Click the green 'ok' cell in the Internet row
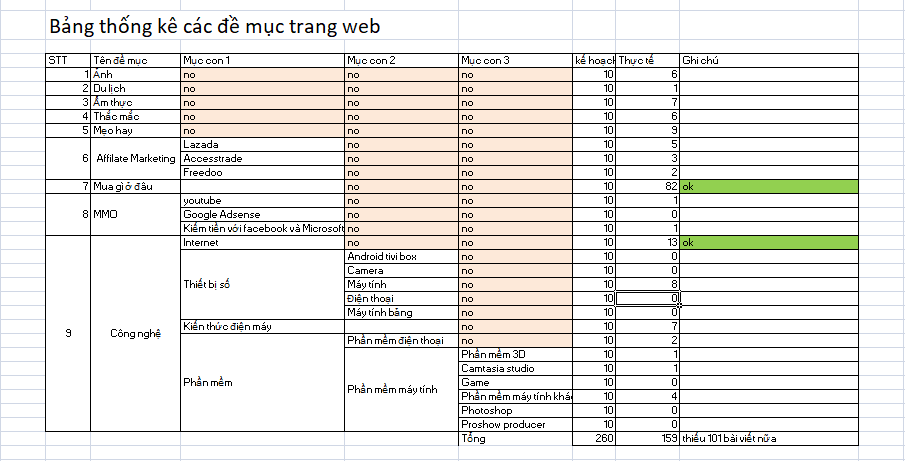Screen dimensions: 905x461 (x=768, y=242)
